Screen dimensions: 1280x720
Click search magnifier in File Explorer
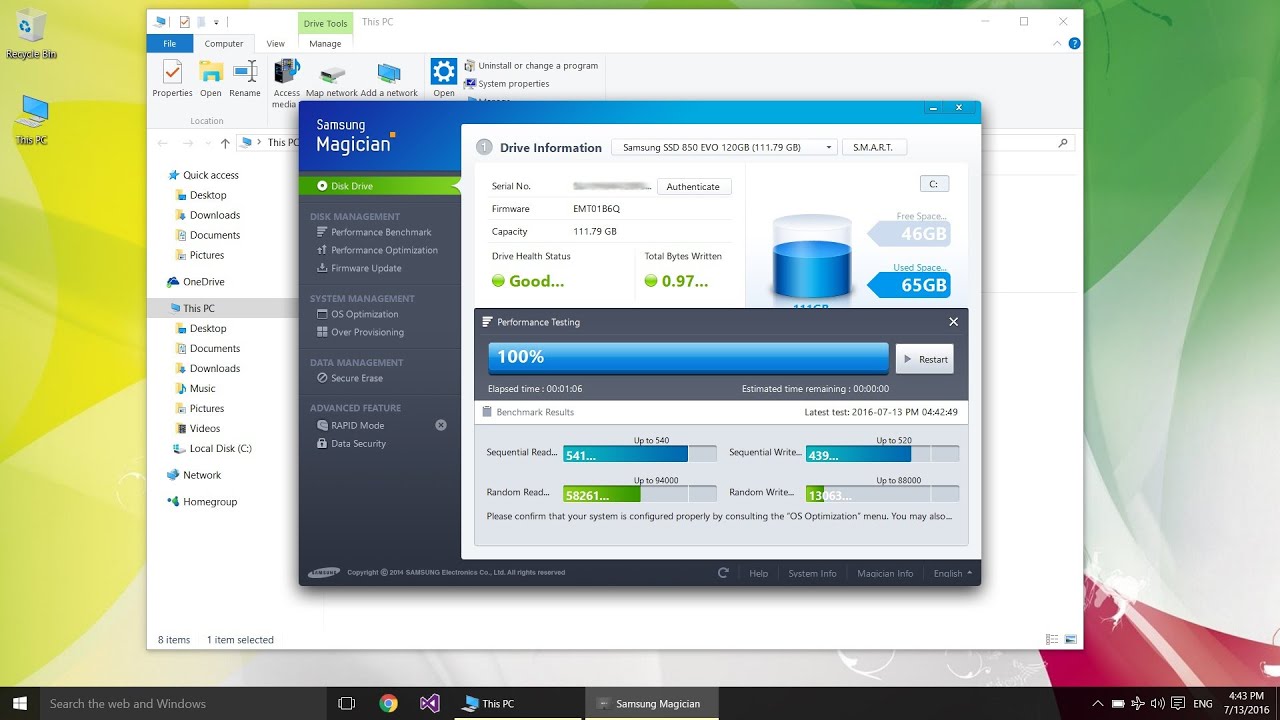point(1062,143)
